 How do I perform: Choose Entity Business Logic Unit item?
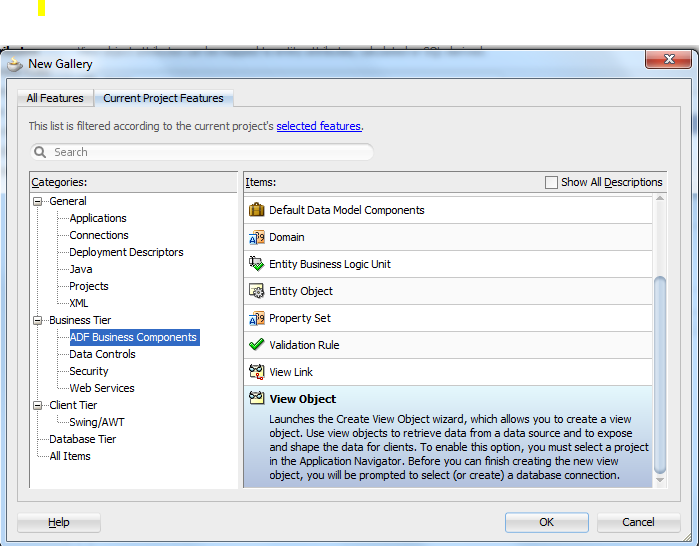pos(448,264)
